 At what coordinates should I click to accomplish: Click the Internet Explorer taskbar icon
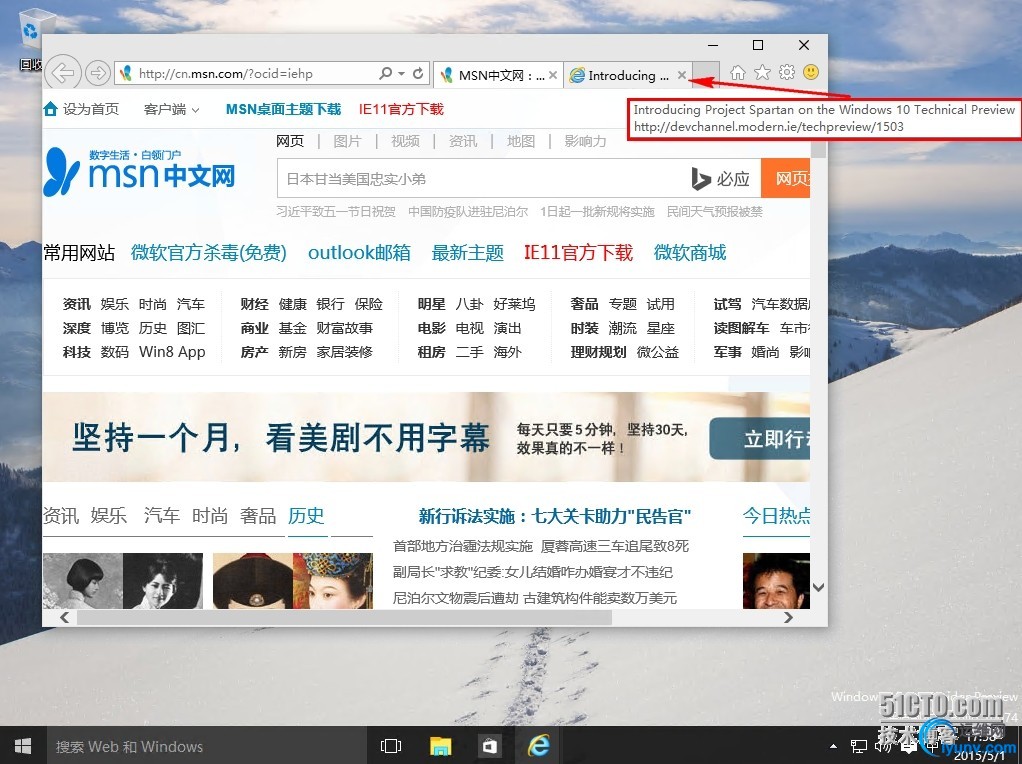point(539,746)
